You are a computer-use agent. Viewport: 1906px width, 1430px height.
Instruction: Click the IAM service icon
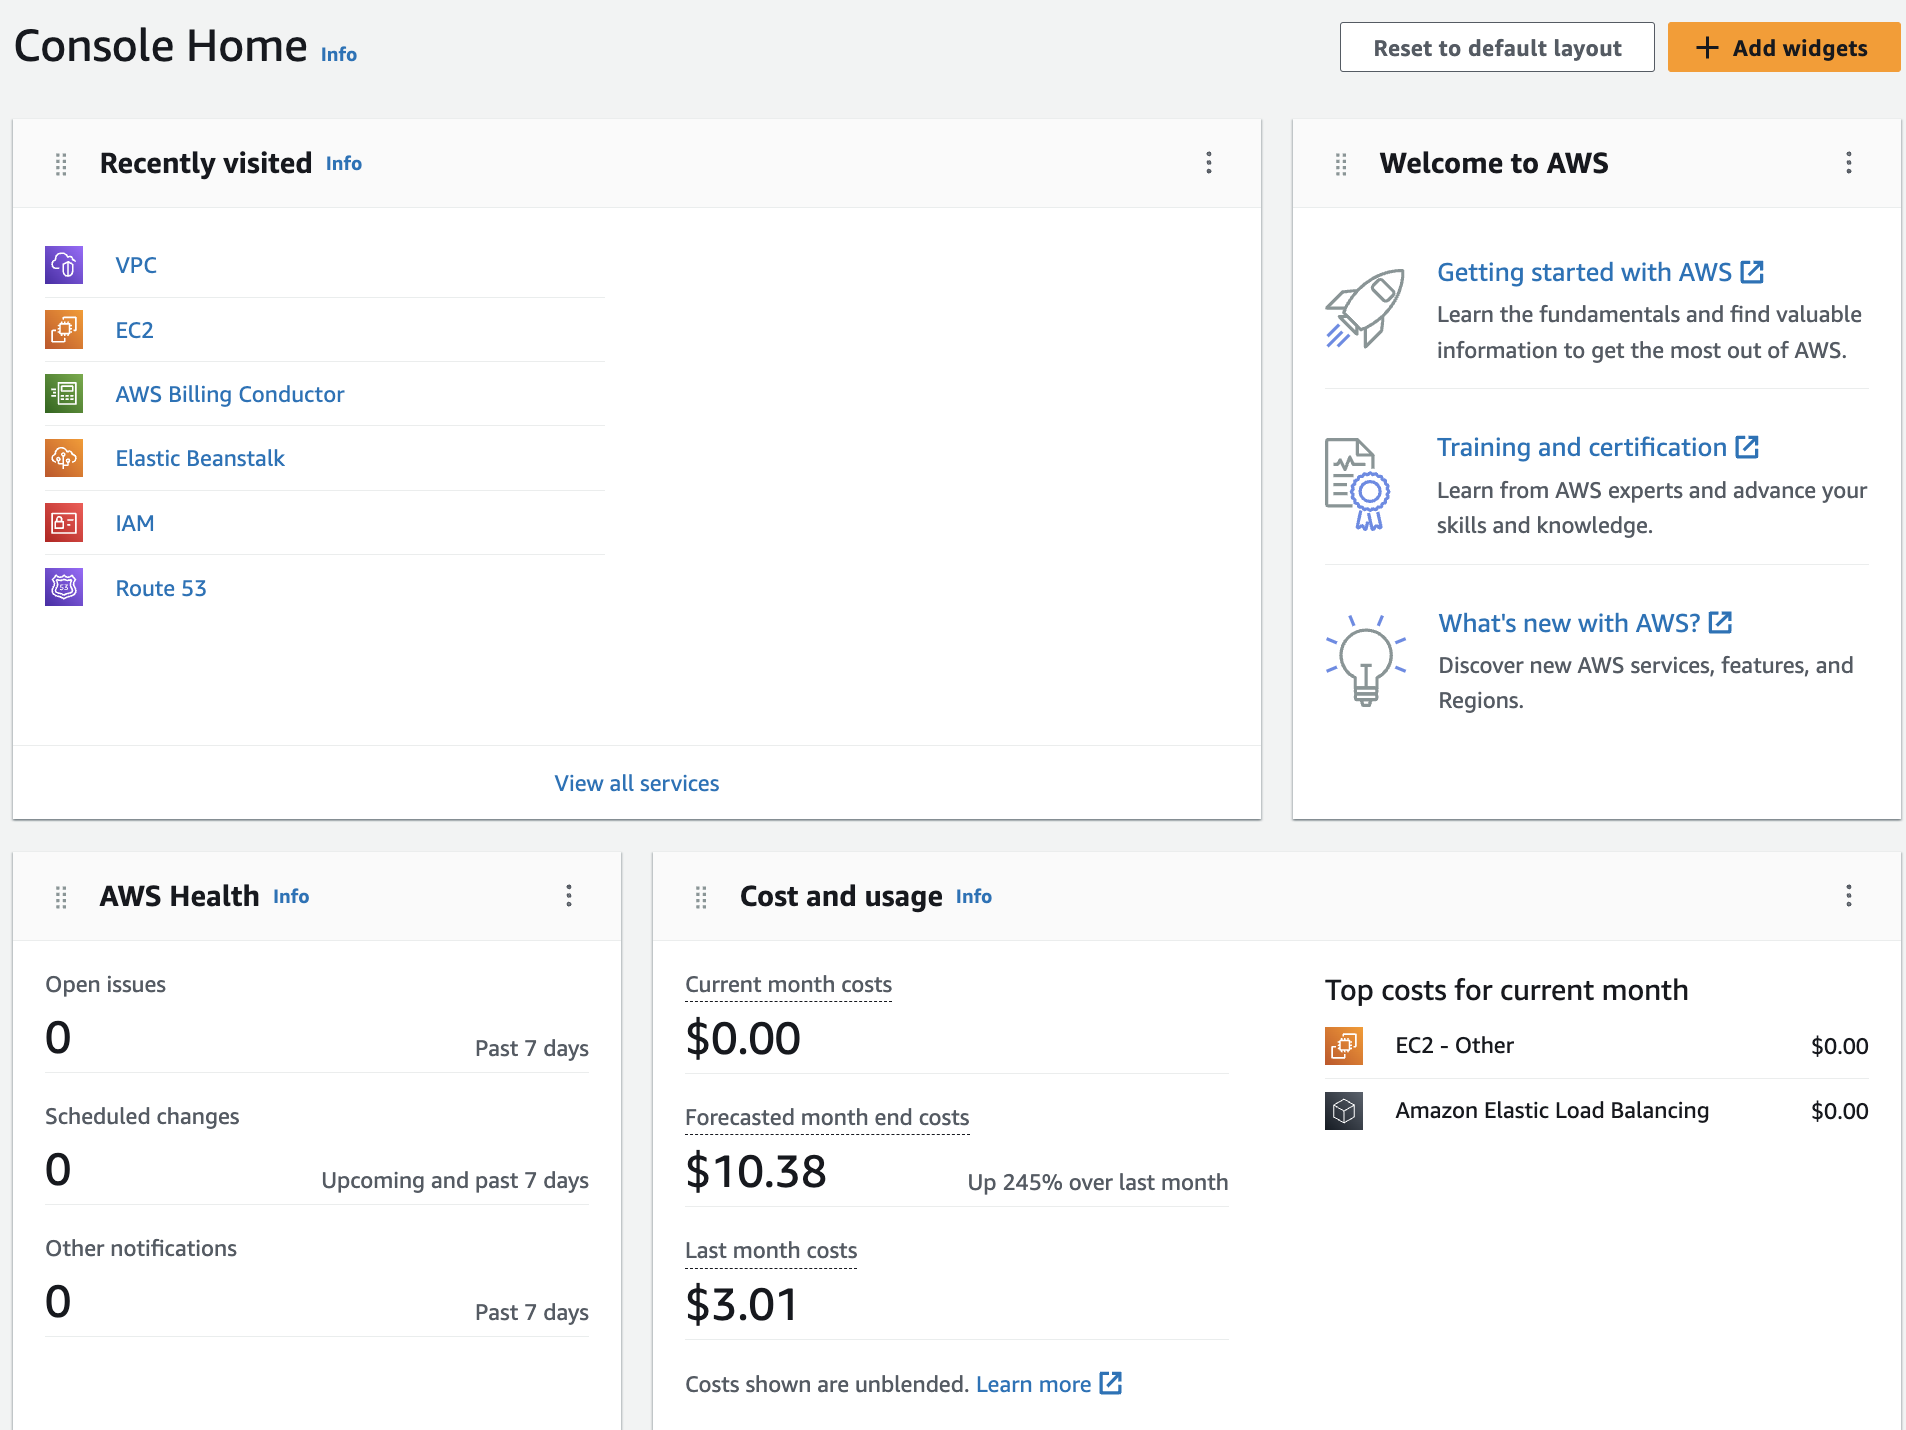[64, 523]
